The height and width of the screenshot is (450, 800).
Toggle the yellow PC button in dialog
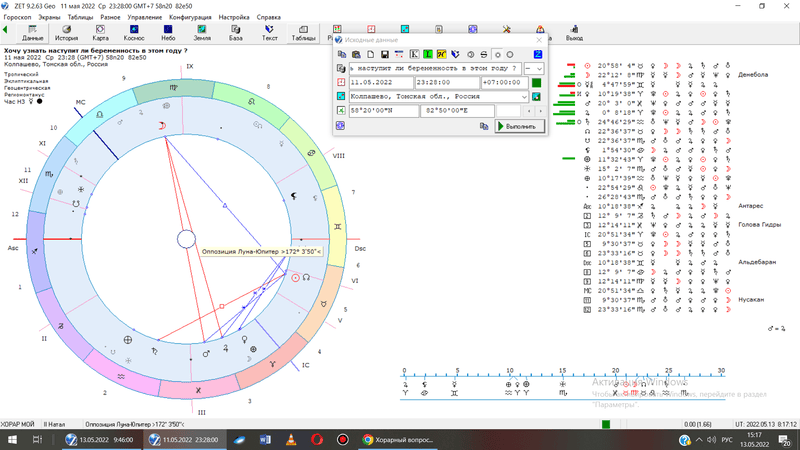click(442, 54)
